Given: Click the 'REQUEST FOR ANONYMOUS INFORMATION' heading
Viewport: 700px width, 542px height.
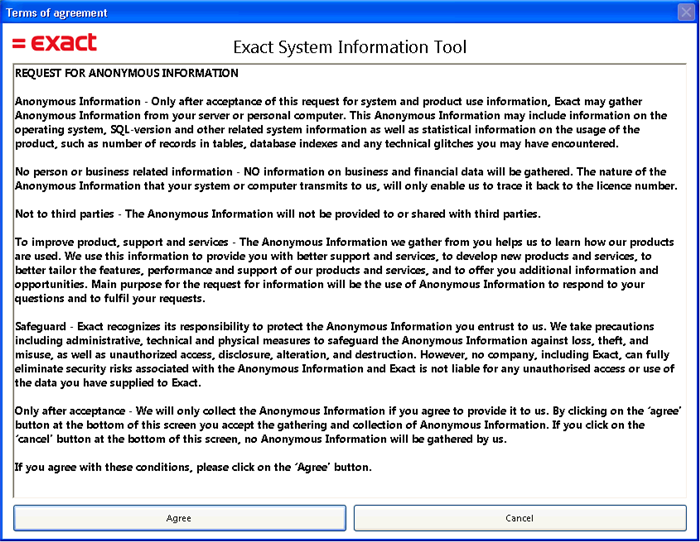Looking at the screenshot, I should [127, 73].
